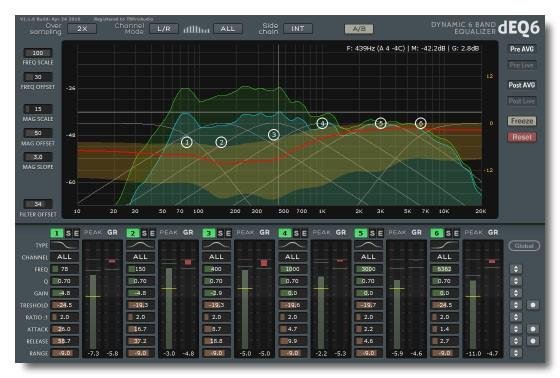Open band 2 CHANNEL ALL selector
This screenshot has height=378, width=560.
(x=140, y=257)
